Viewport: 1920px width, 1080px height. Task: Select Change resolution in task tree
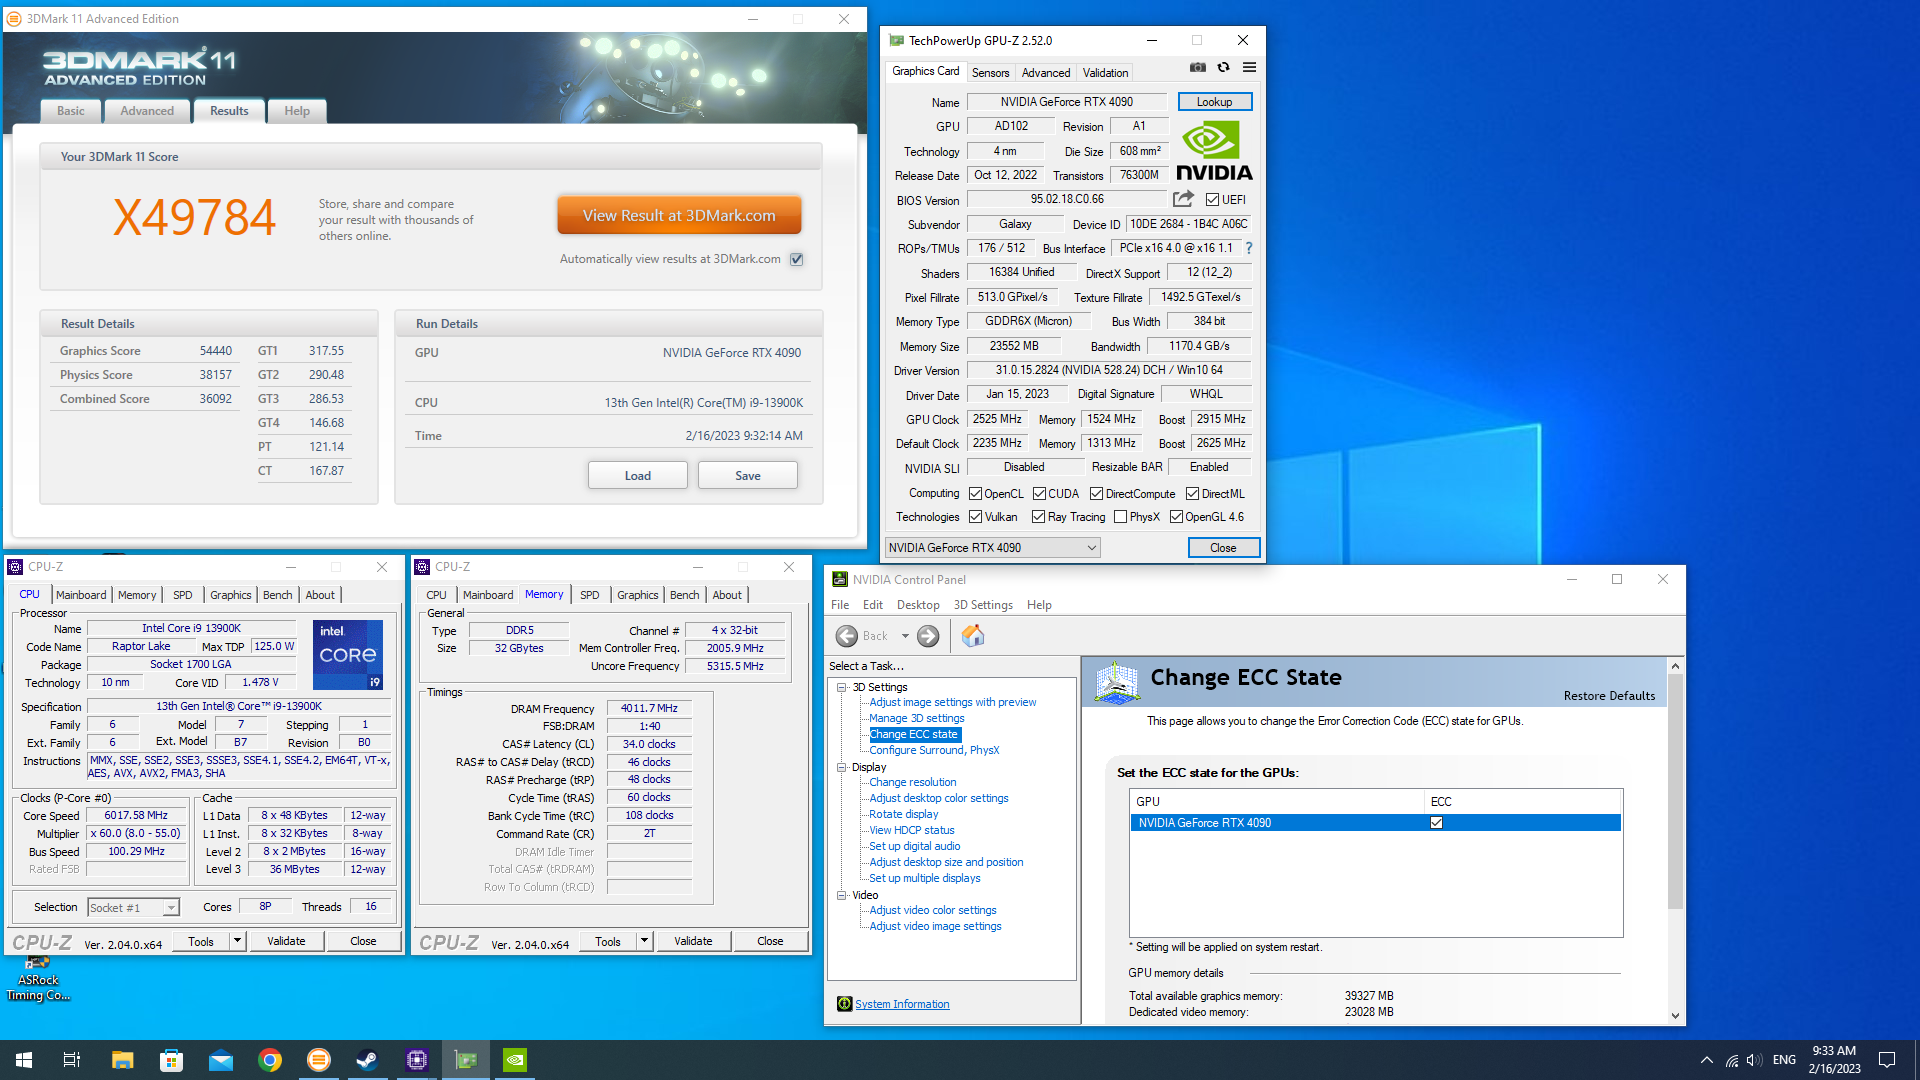[912, 782]
